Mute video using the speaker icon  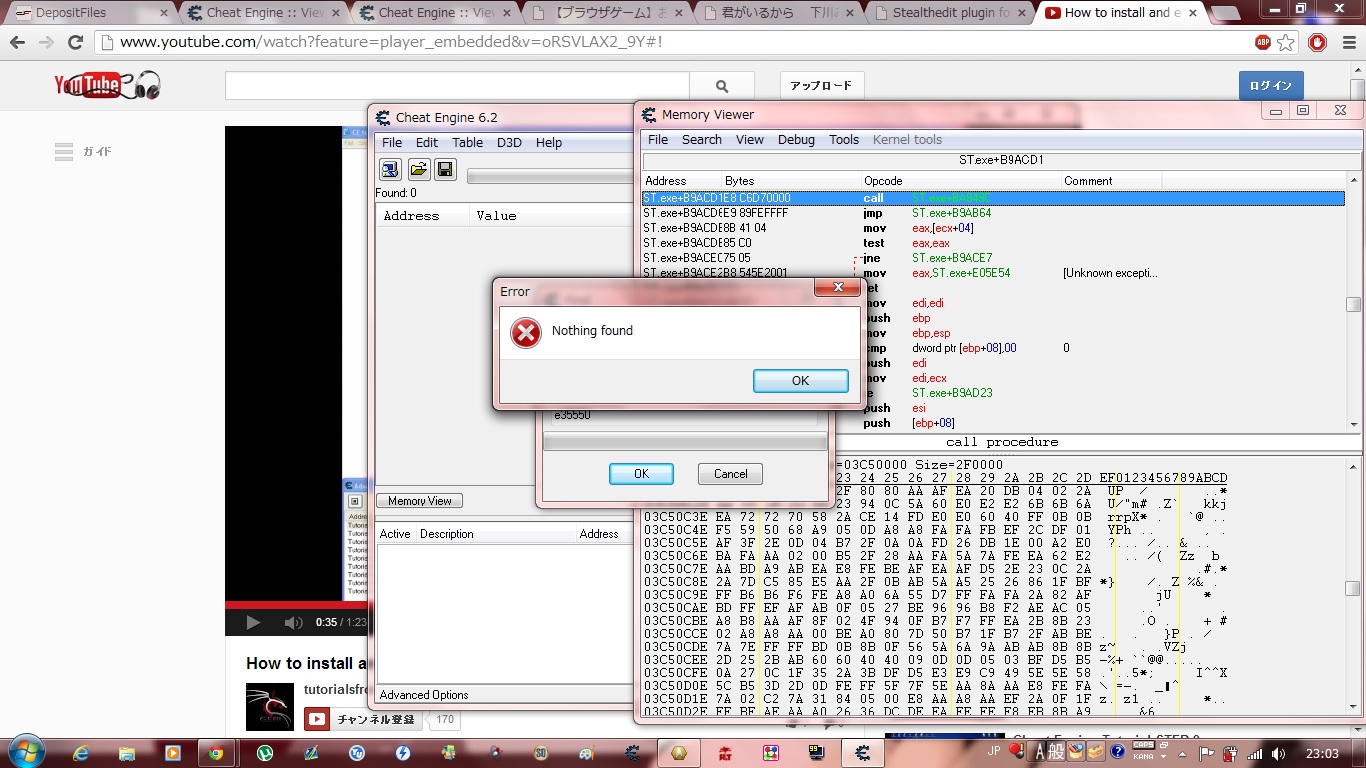[293, 622]
